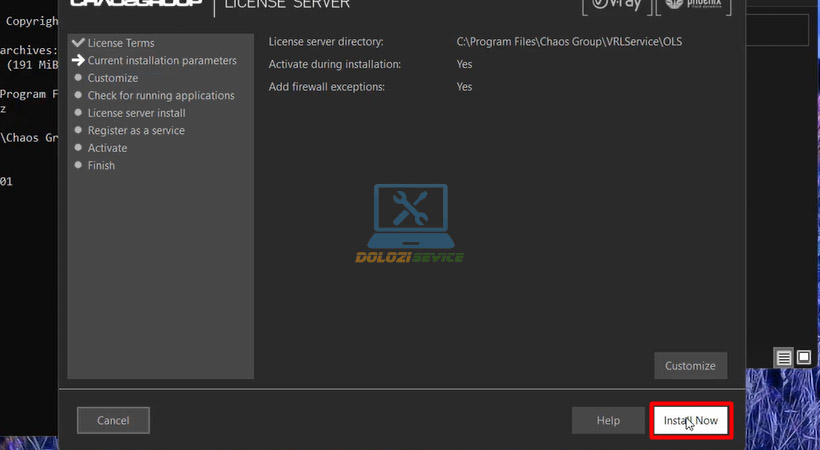Screen dimensions: 820x450
Task: Switch to details list view icon
Action: [784, 357]
